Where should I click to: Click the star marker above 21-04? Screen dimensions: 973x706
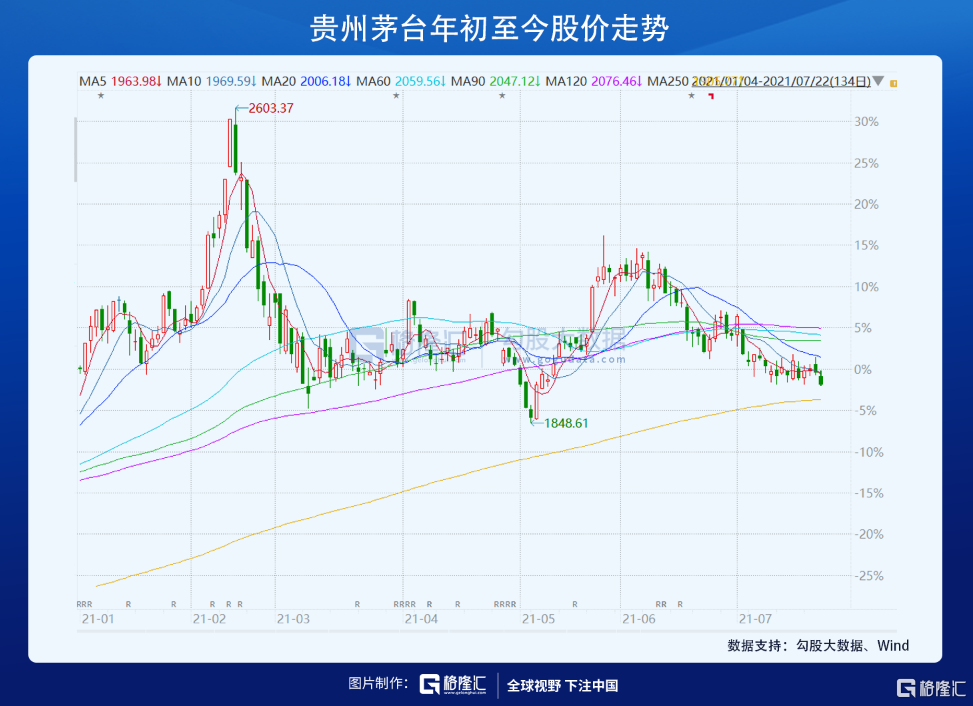397,96
